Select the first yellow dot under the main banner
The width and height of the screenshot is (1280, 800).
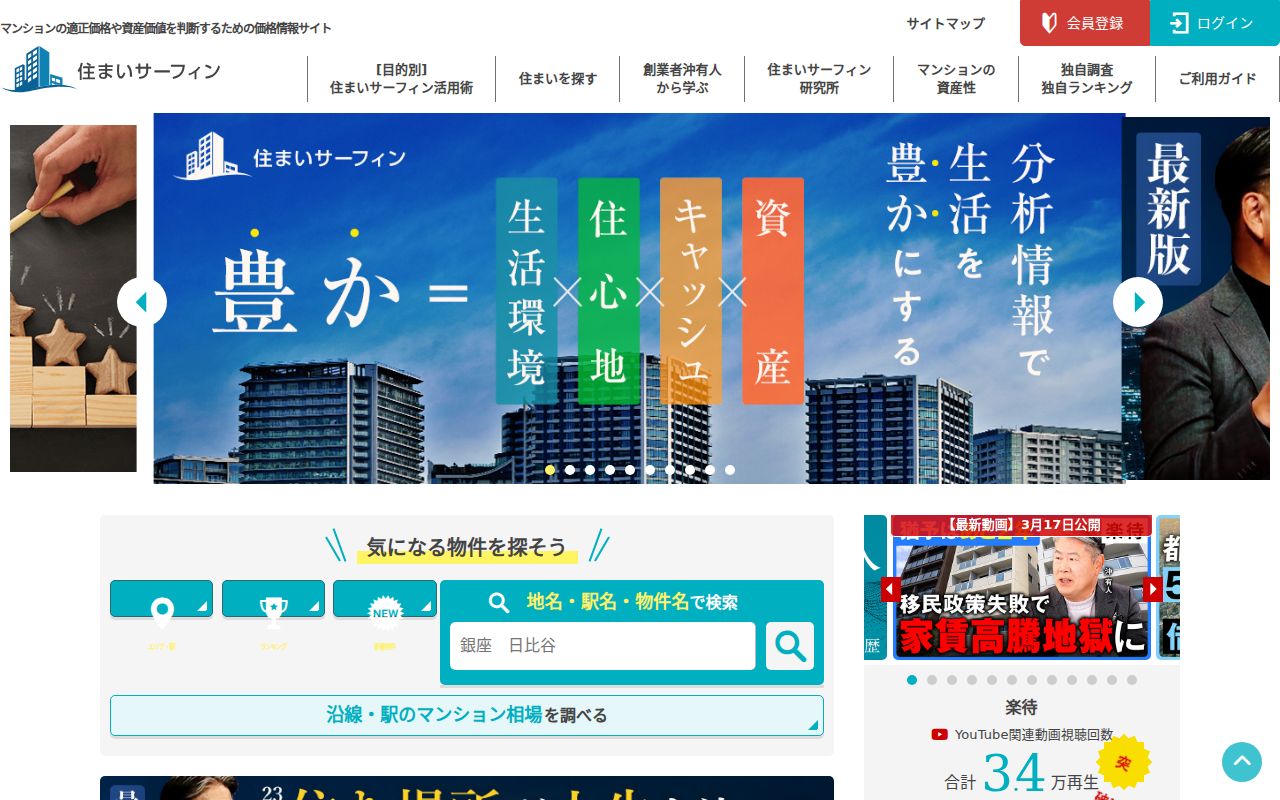tap(550, 470)
